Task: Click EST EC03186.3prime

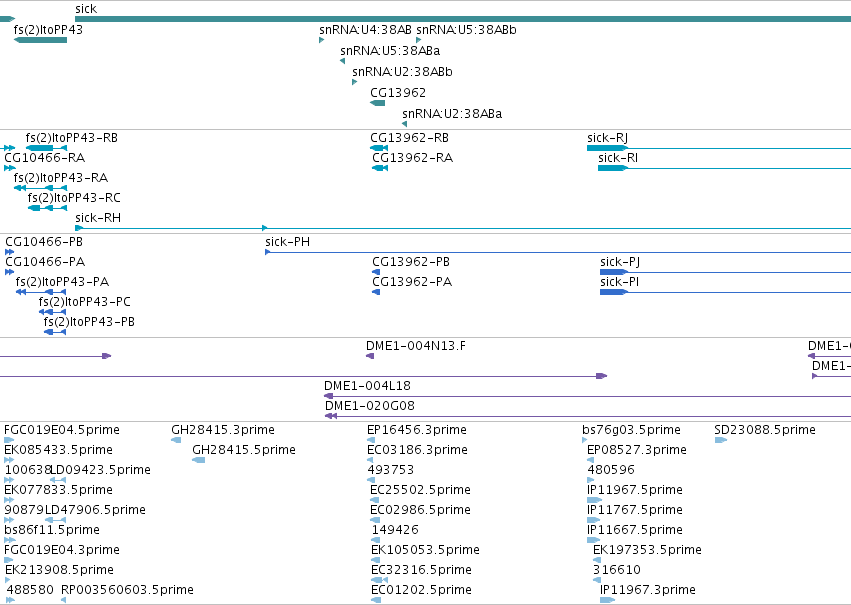Action: [x=417, y=450]
